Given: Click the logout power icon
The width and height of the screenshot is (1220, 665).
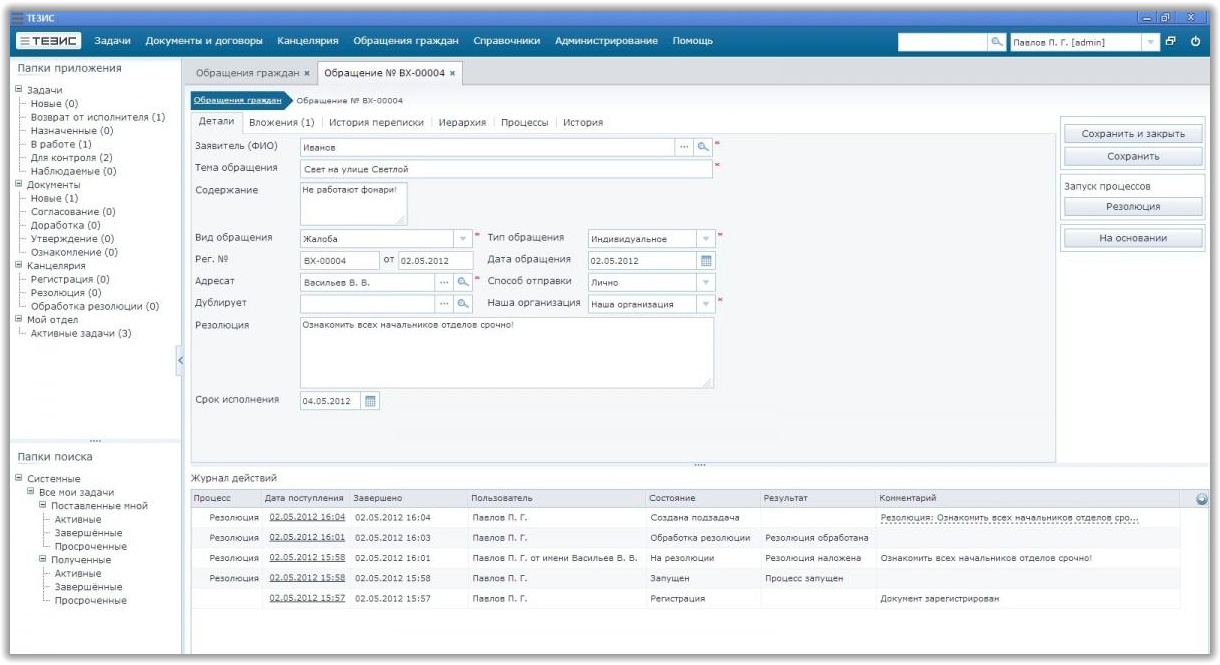Looking at the screenshot, I should tap(1194, 41).
